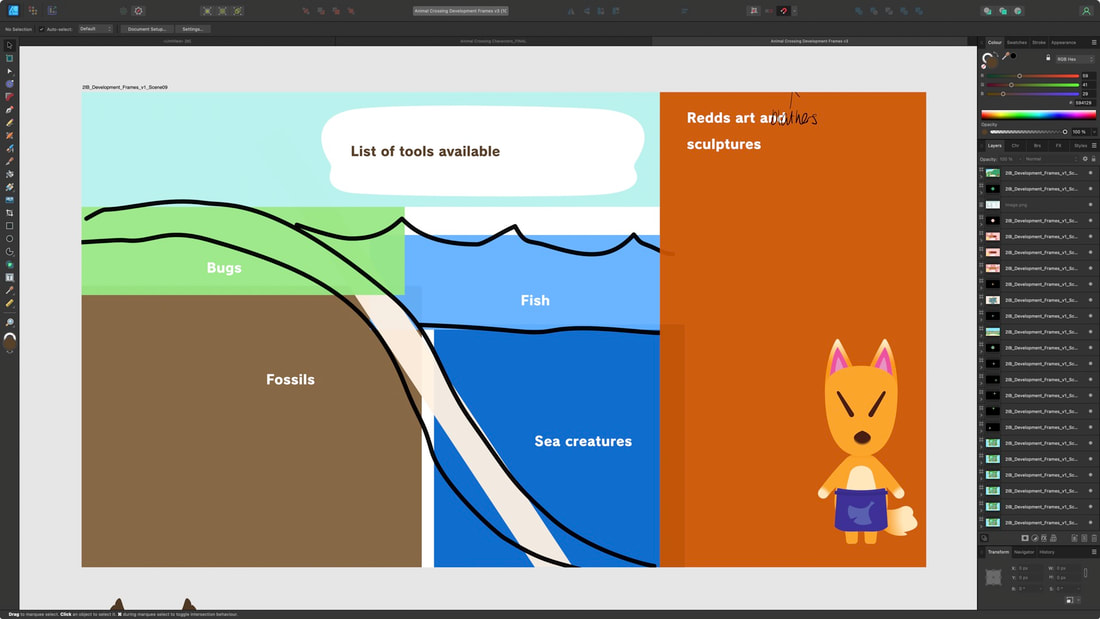Open the Auto-select Default dropdown

click(95, 29)
